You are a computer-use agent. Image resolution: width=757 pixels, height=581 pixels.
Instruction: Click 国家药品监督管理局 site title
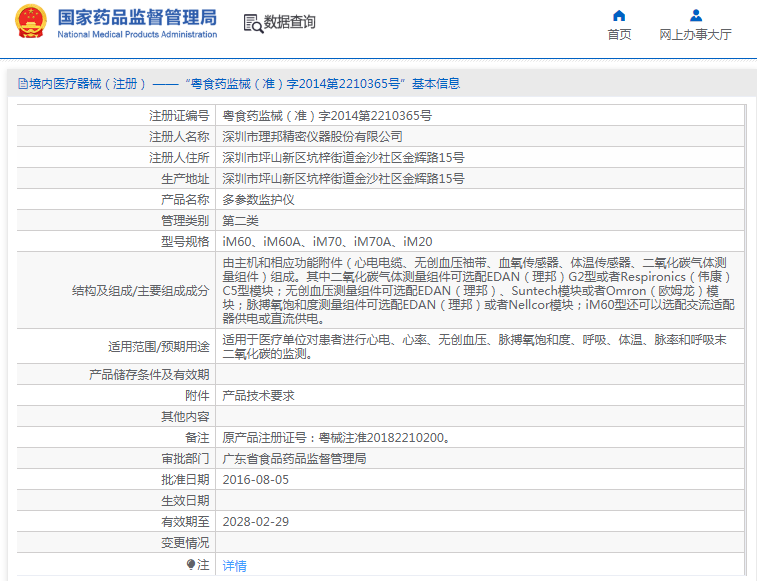137,17
